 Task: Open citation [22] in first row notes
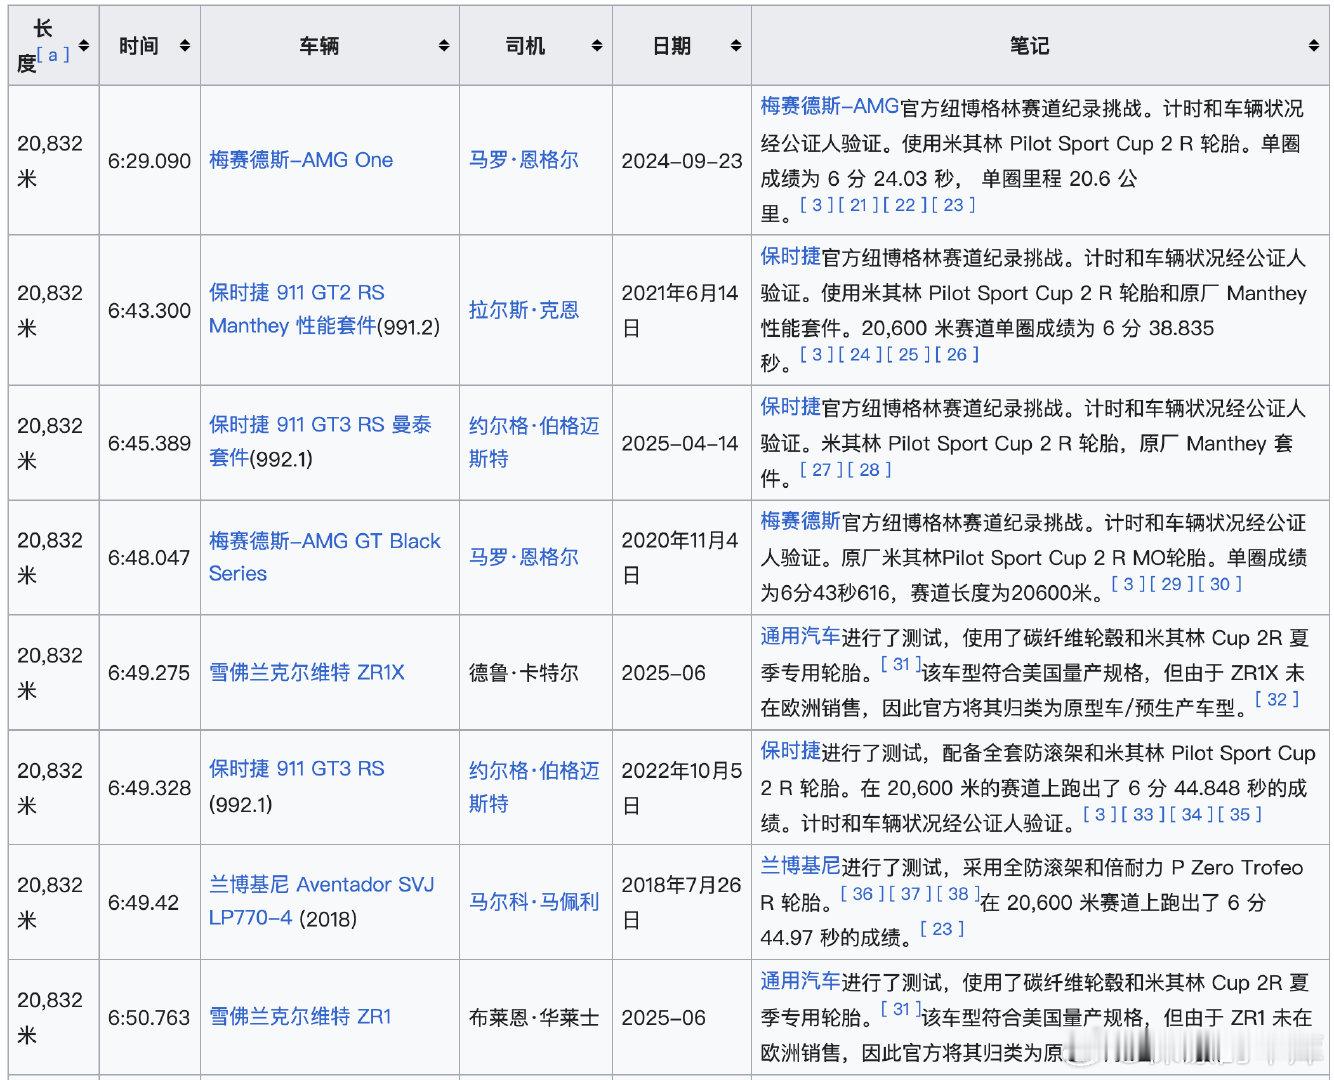[x=905, y=205]
